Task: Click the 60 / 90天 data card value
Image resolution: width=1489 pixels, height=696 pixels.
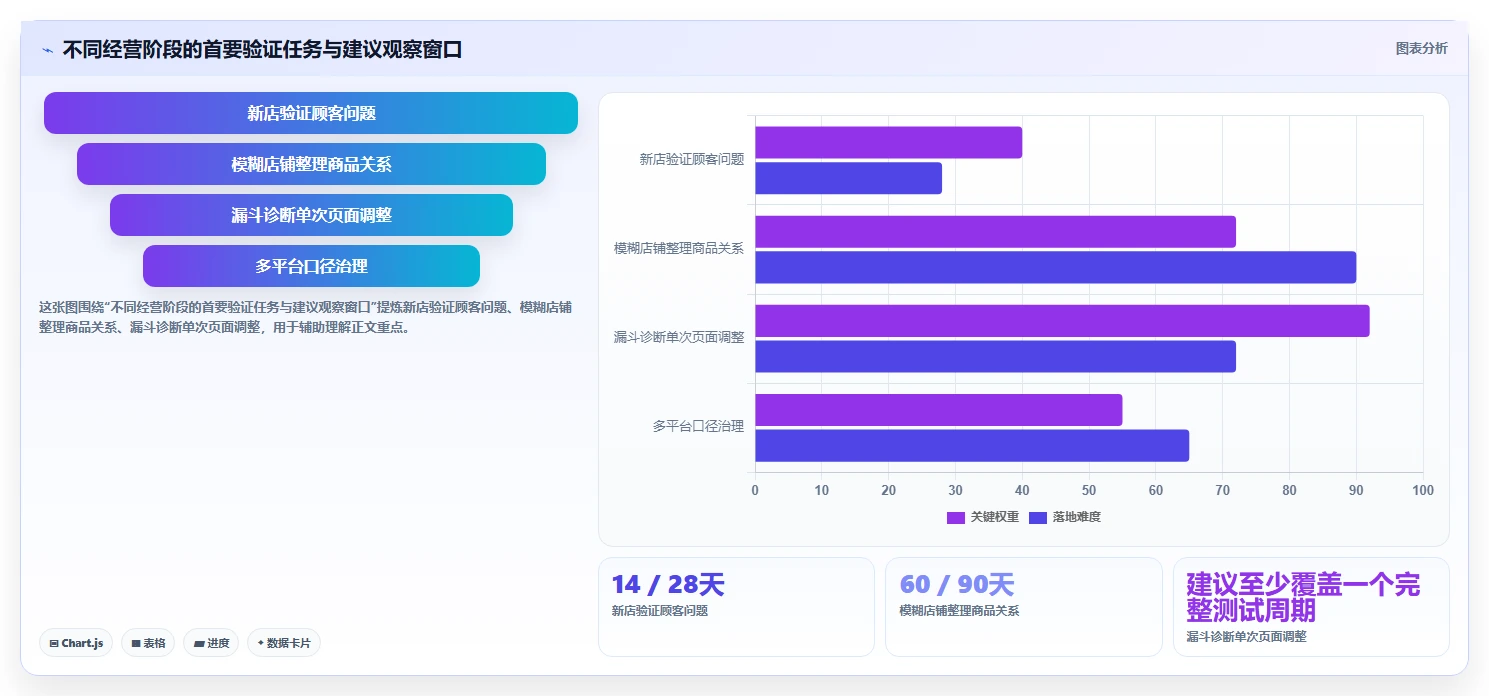Action: click(x=957, y=584)
